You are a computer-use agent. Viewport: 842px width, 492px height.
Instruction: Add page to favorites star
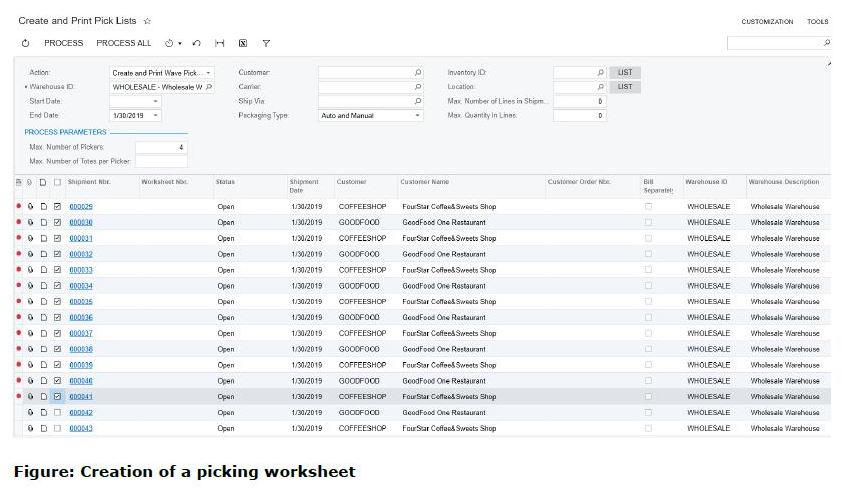(147, 21)
